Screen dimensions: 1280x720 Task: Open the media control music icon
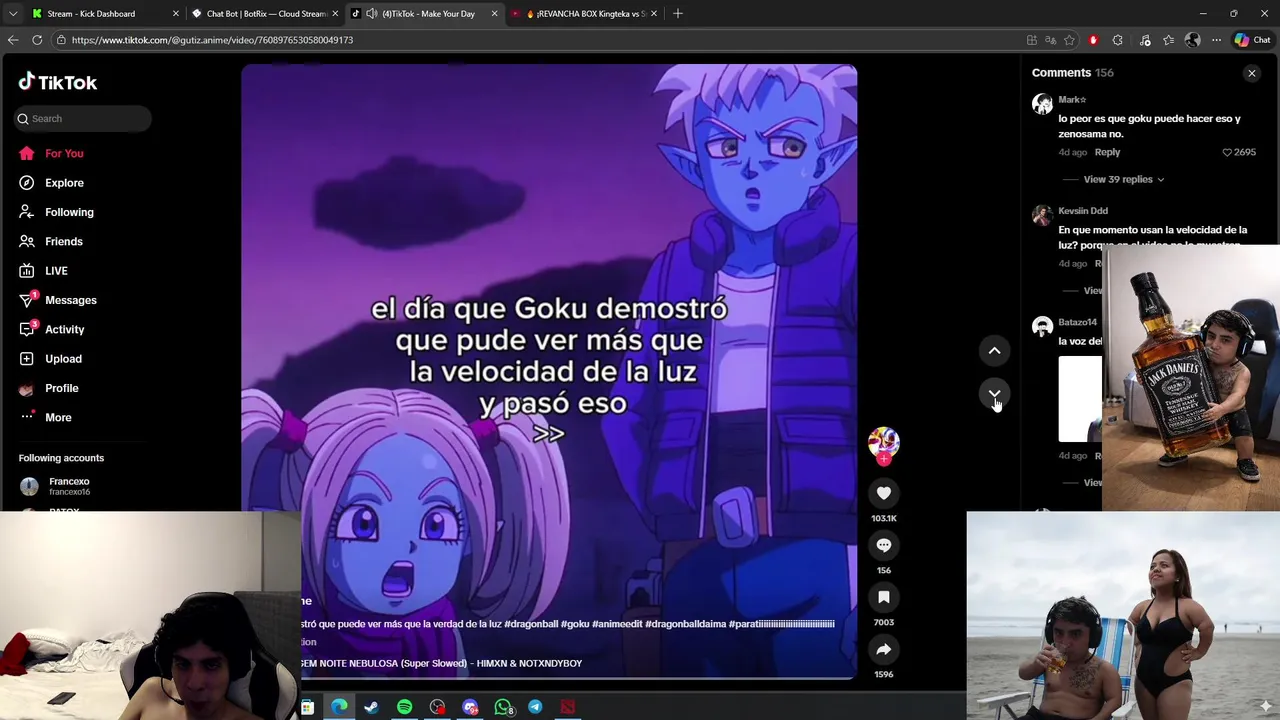click(x=1145, y=40)
